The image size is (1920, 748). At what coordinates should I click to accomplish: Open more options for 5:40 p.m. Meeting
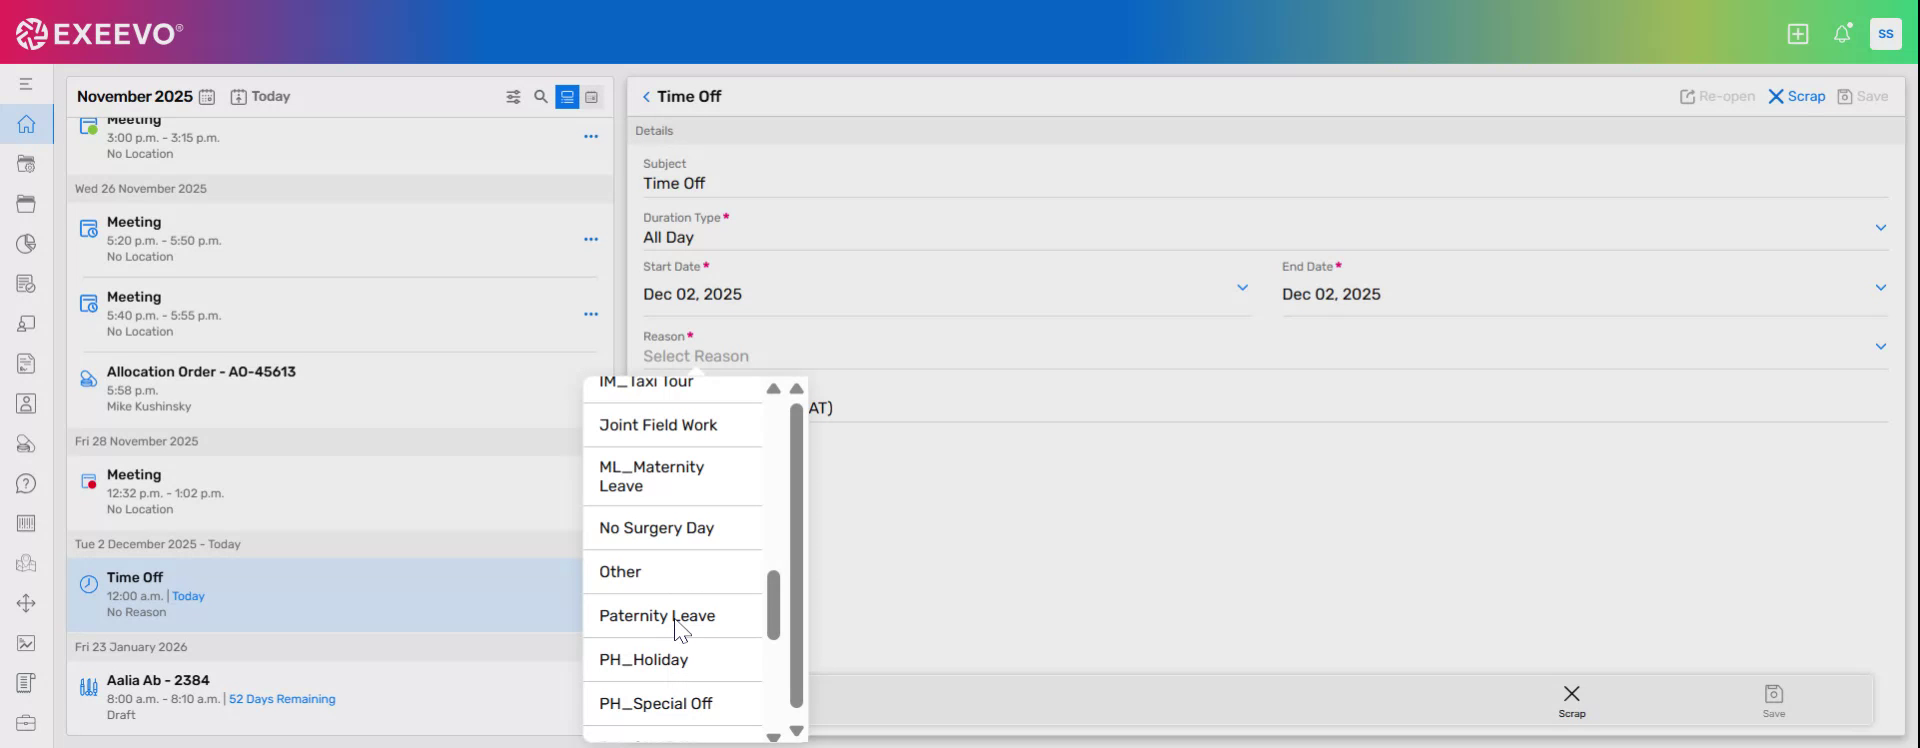(x=591, y=315)
